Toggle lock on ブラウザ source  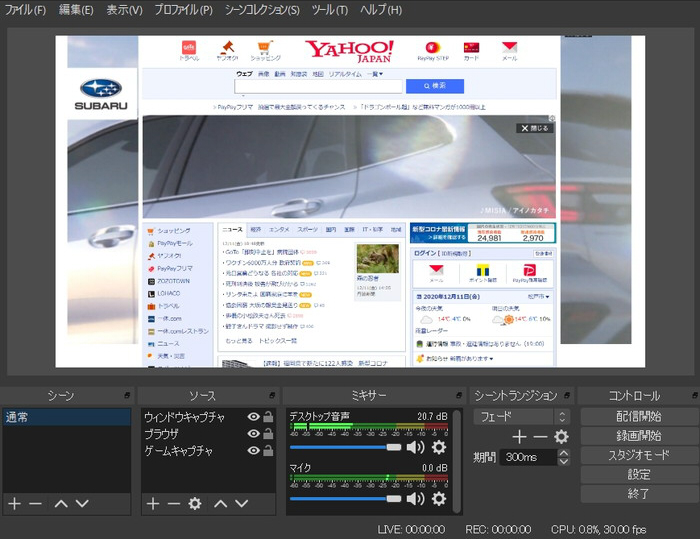tap(268, 434)
